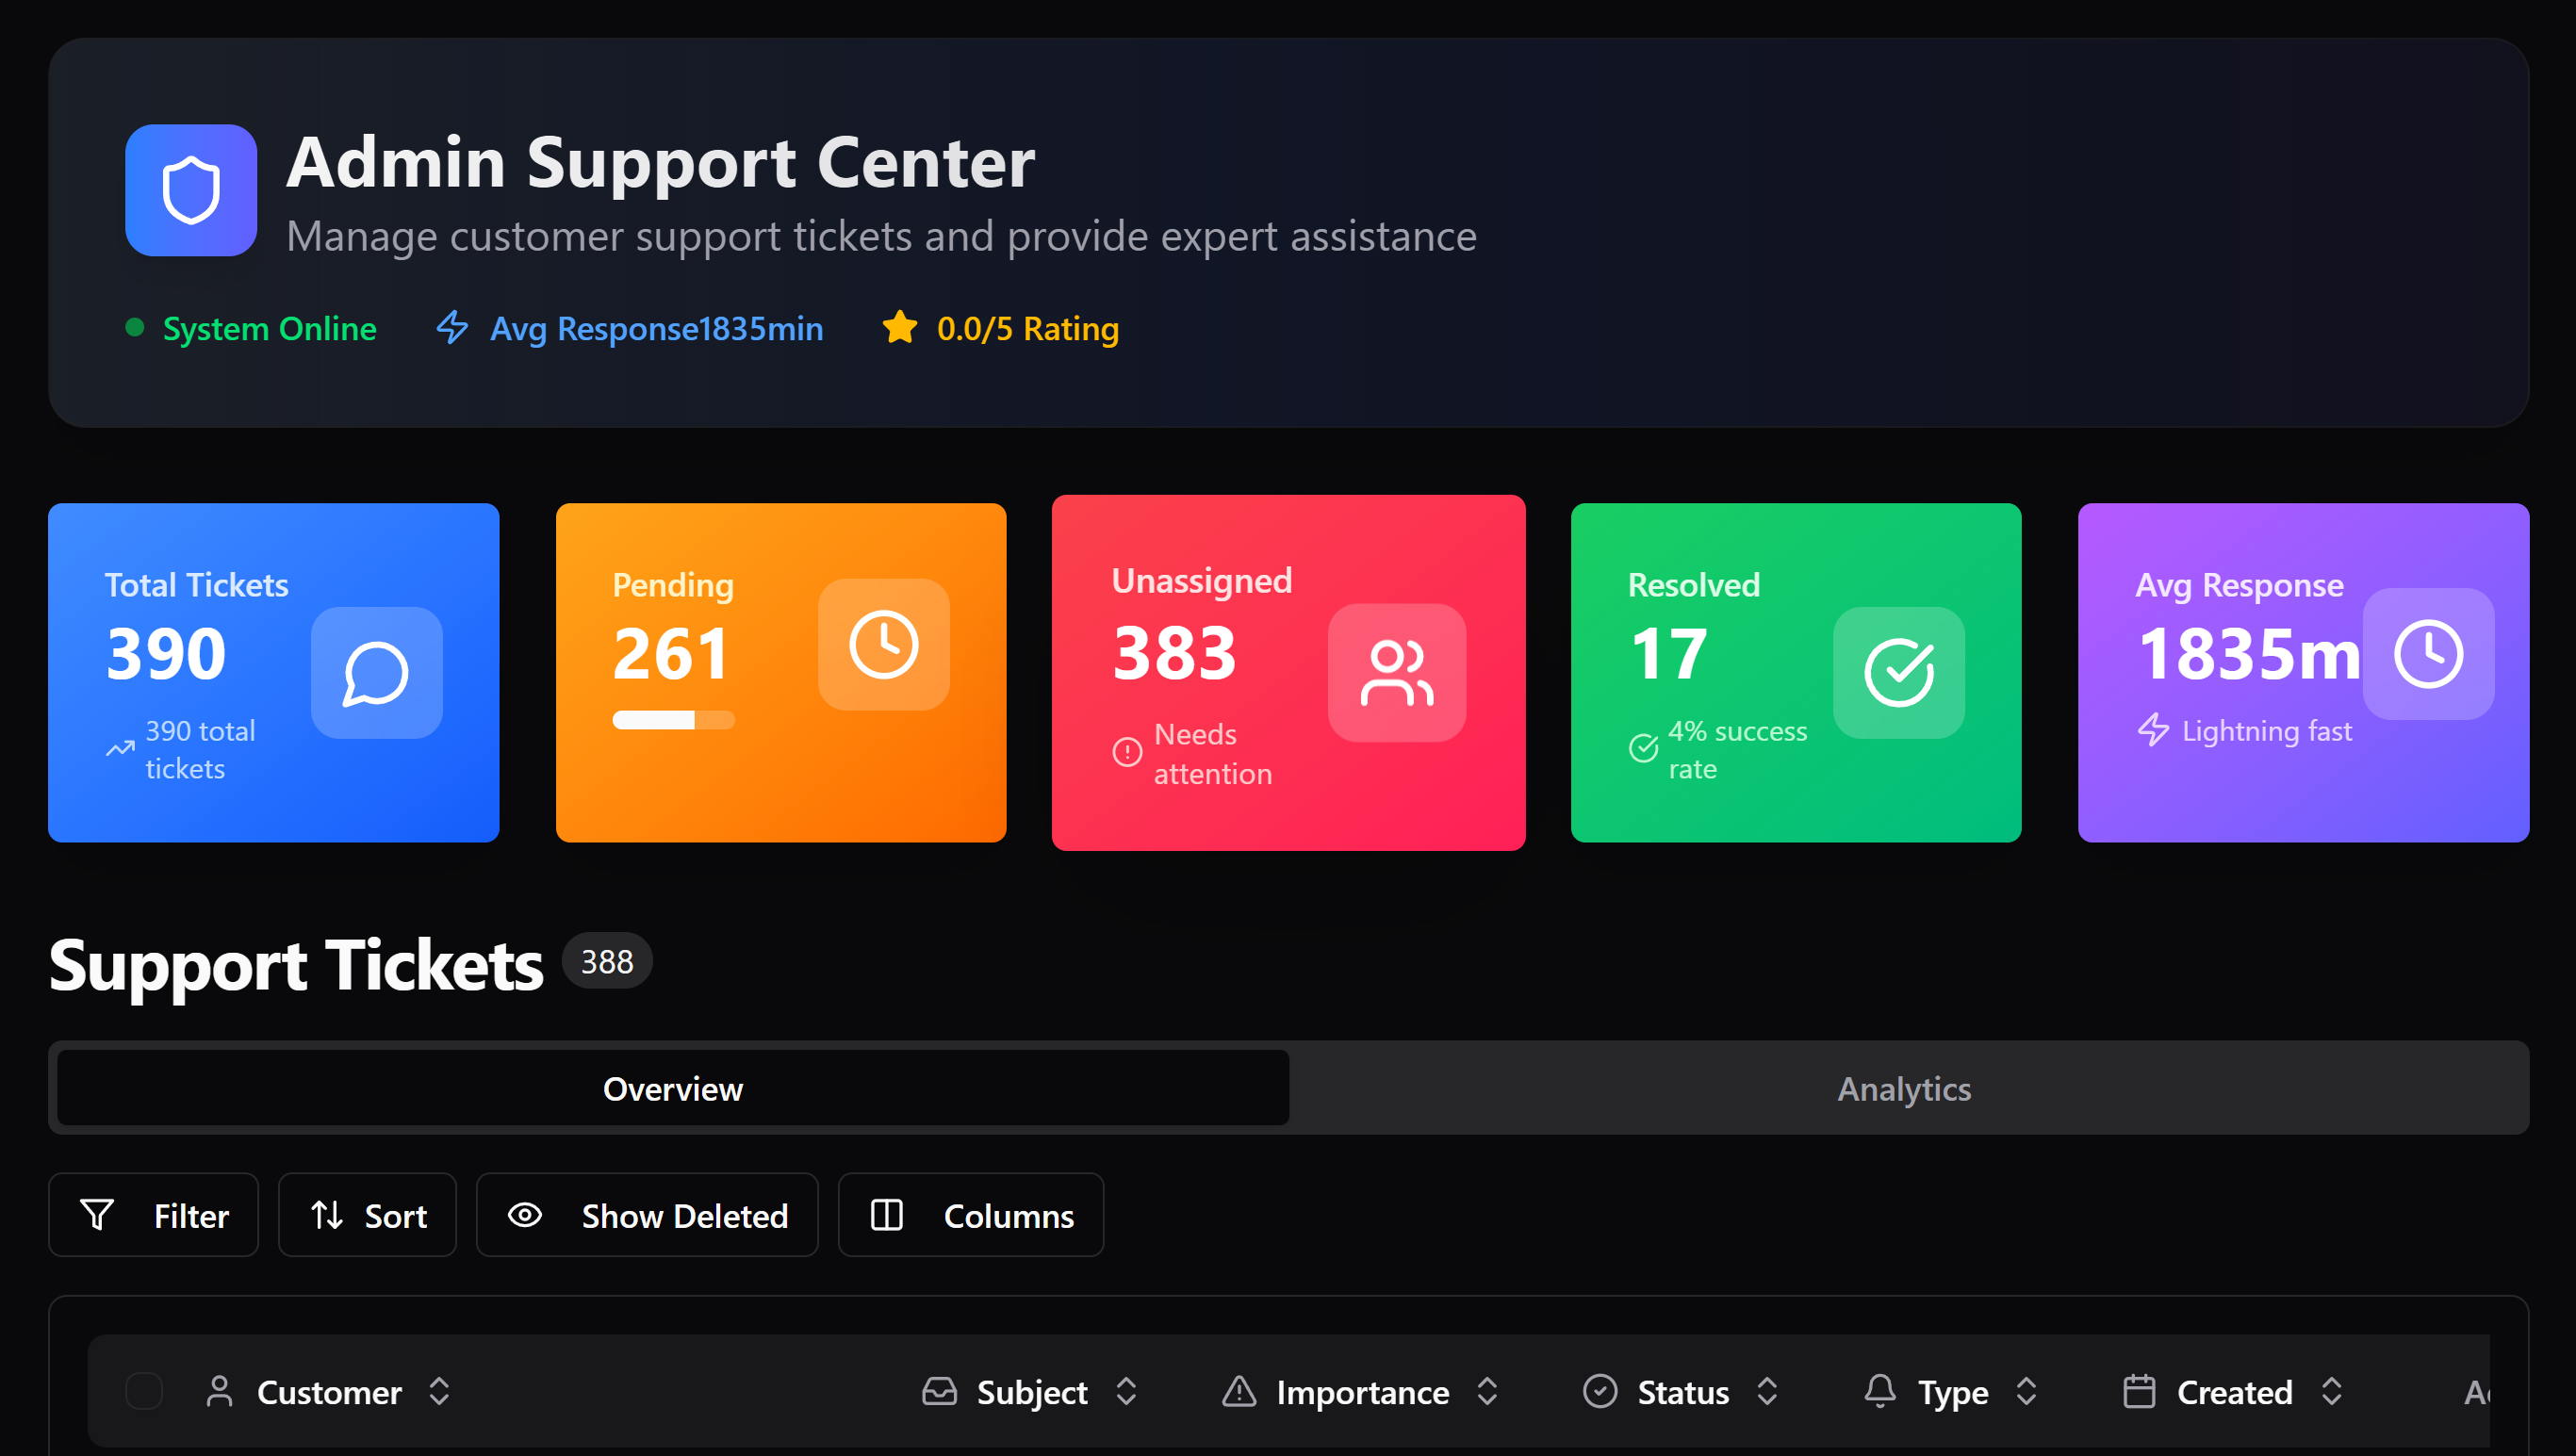The height and width of the screenshot is (1456, 2576).
Task: Click the clock icon on Pending card
Action: point(883,645)
